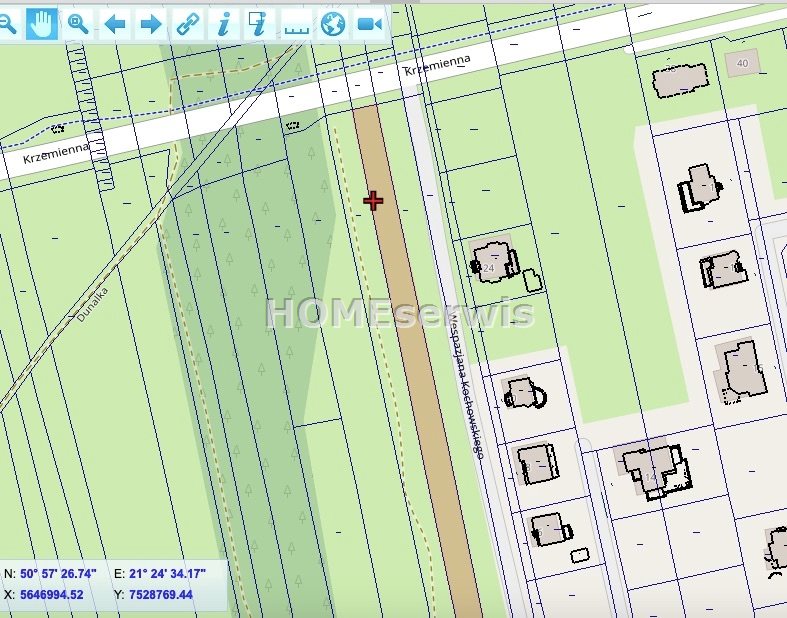Click the N latitude coordinate value
Screen dimensions: 787x618
coord(58,574)
